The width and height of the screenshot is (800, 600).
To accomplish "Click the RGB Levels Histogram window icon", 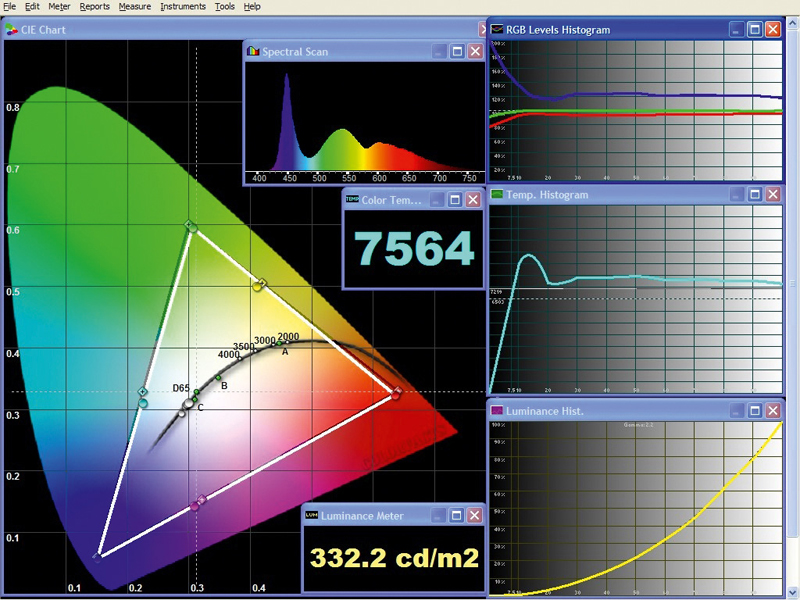I will pyautogui.click(x=496, y=30).
